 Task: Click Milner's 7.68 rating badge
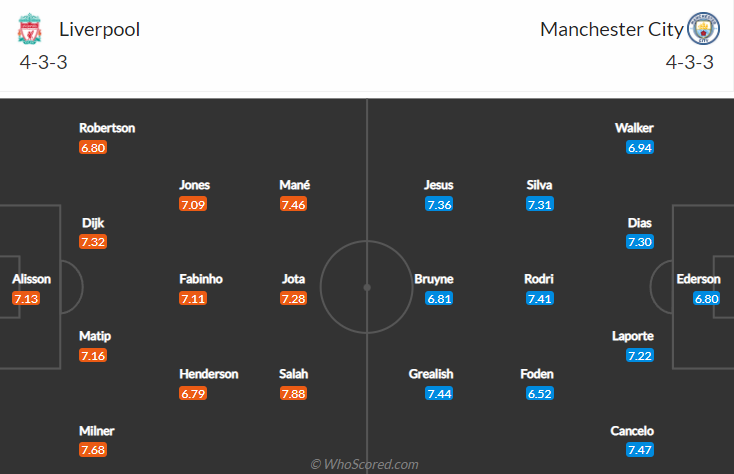click(x=93, y=450)
